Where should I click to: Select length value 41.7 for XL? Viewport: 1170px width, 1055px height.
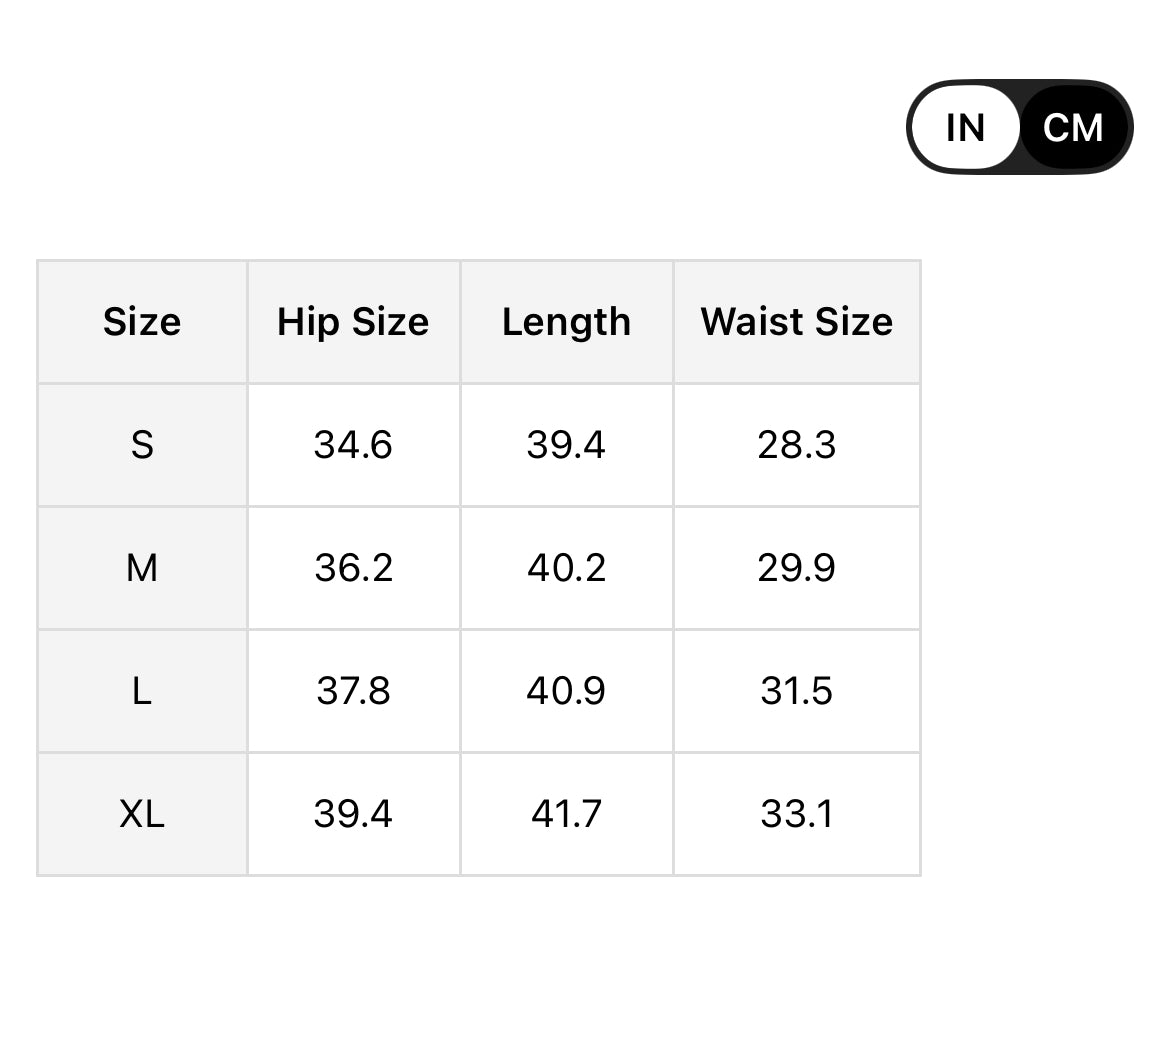point(566,814)
